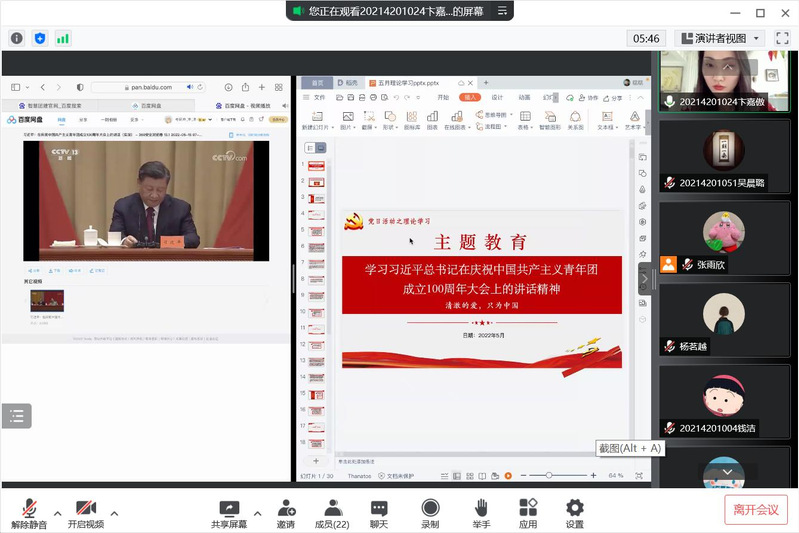This screenshot has height=533, width=799.
Task: Expand audio options arrow beside 解除静音
Action: 57,514
